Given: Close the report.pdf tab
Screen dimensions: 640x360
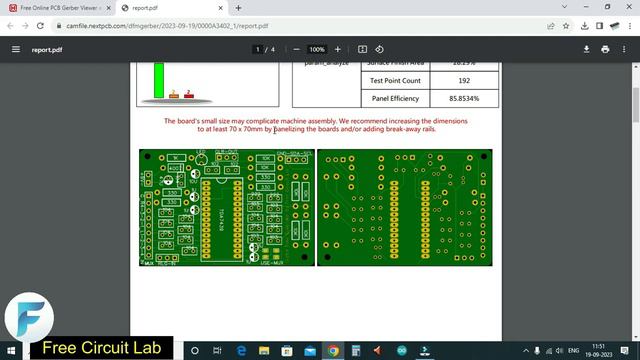Looking at the screenshot, I should pyautogui.click(x=220, y=8).
